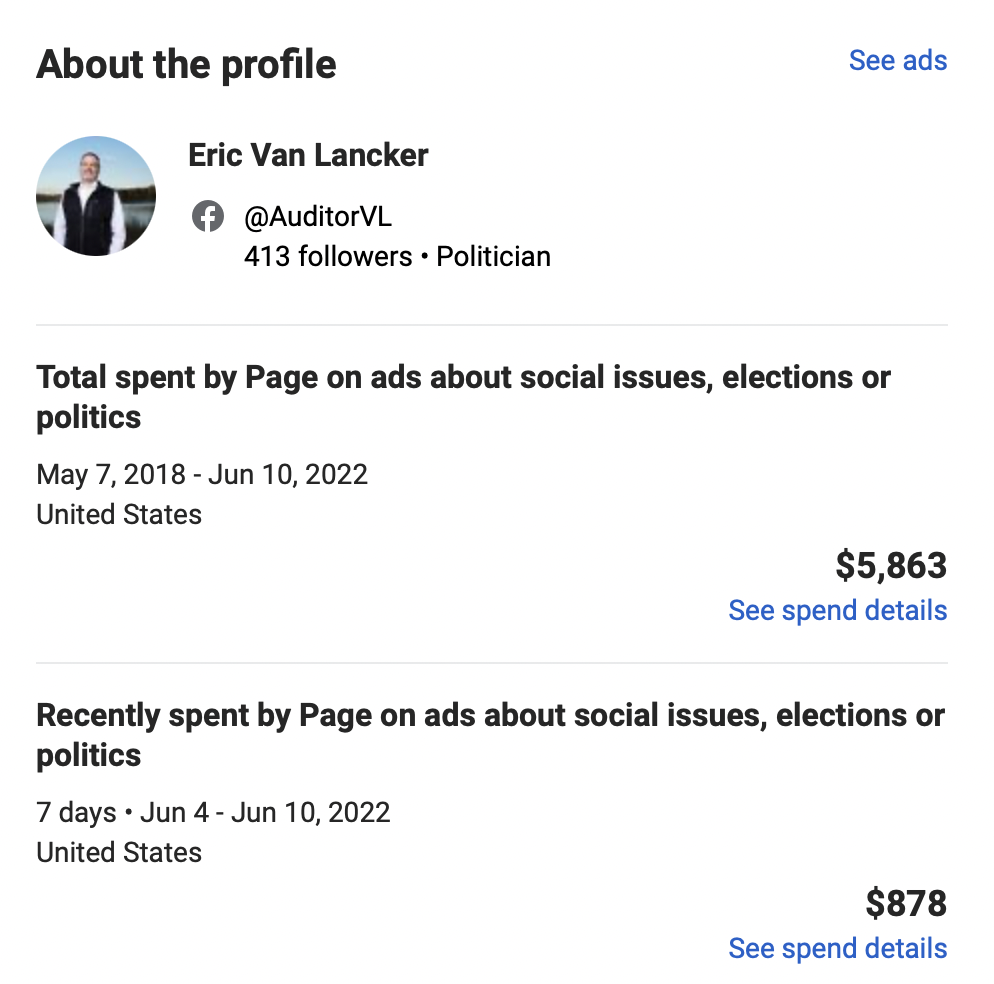
Task: Click the 413 followers Politician text
Action: coord(397,257)
